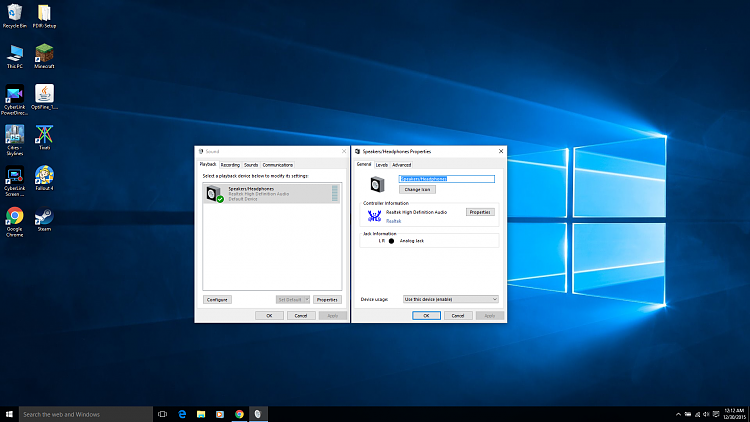Open File Explorer from the taskbar
This screenshot has height=422, width=750.
pos(201,414)
